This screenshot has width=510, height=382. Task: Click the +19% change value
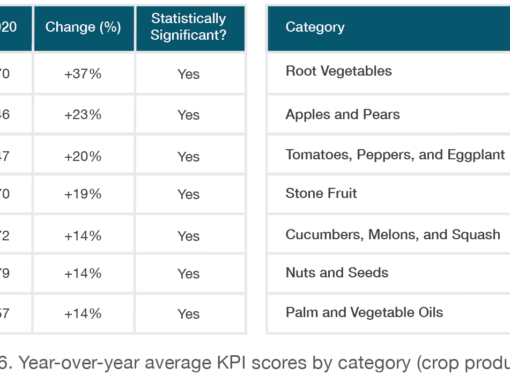tap(83, 194)
